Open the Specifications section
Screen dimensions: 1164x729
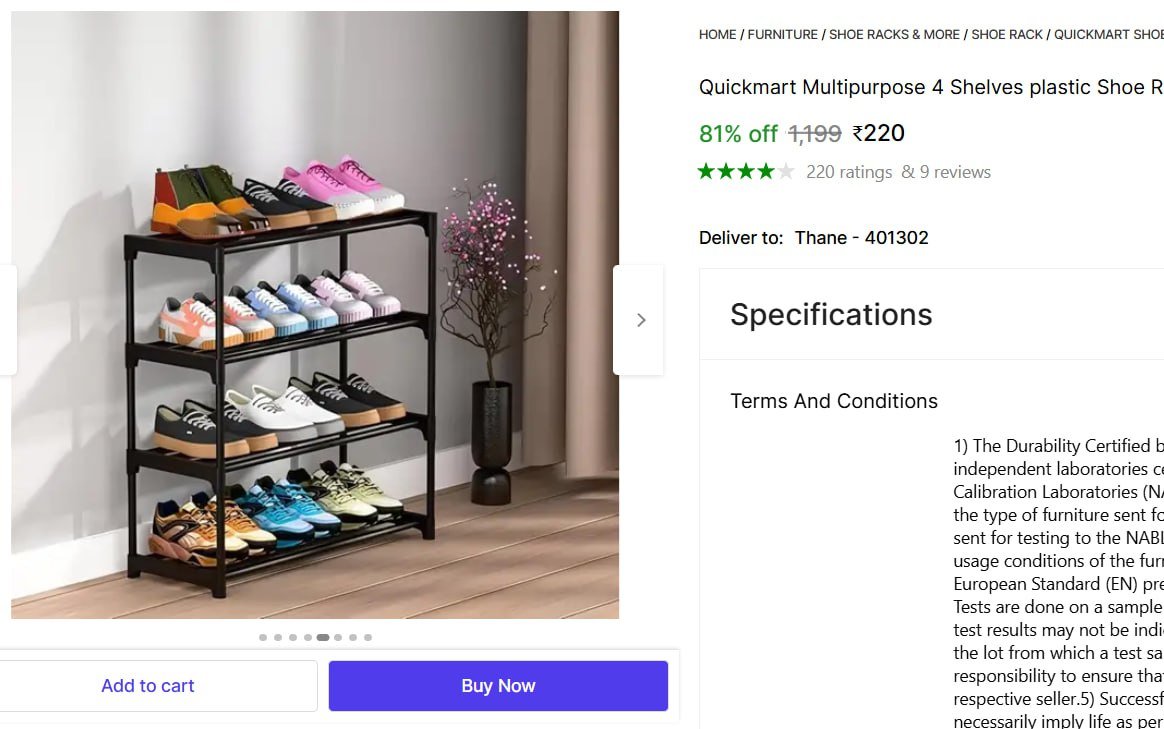[831, 313]
